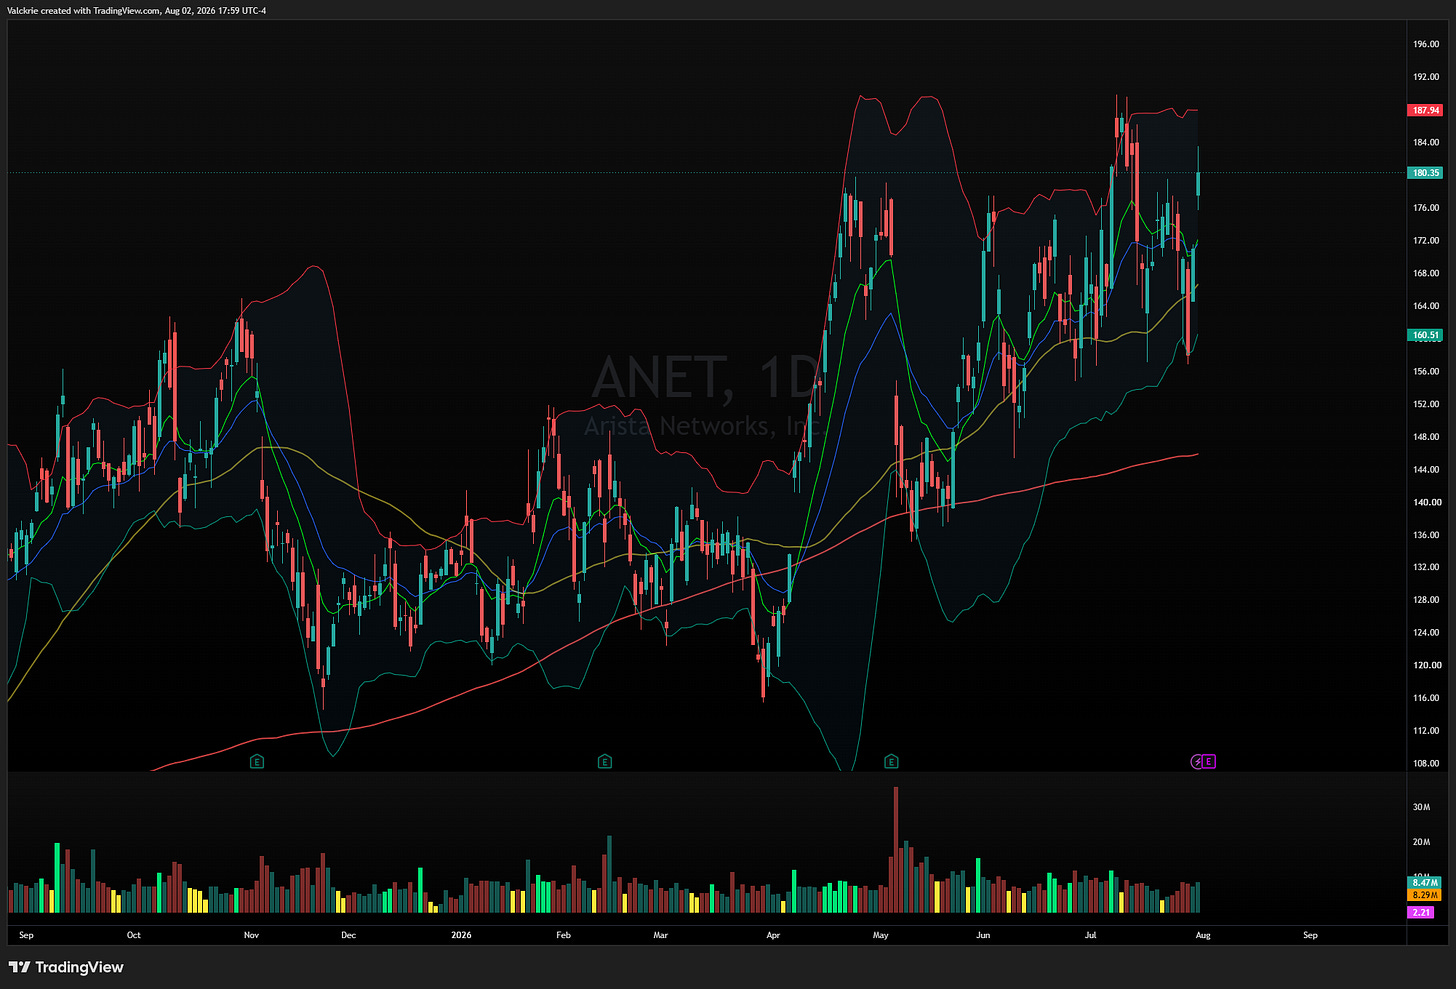This screenshot has width=1456, height=989.
Task: Select the Dec label on the time axis
Action: tap(348, 935)
